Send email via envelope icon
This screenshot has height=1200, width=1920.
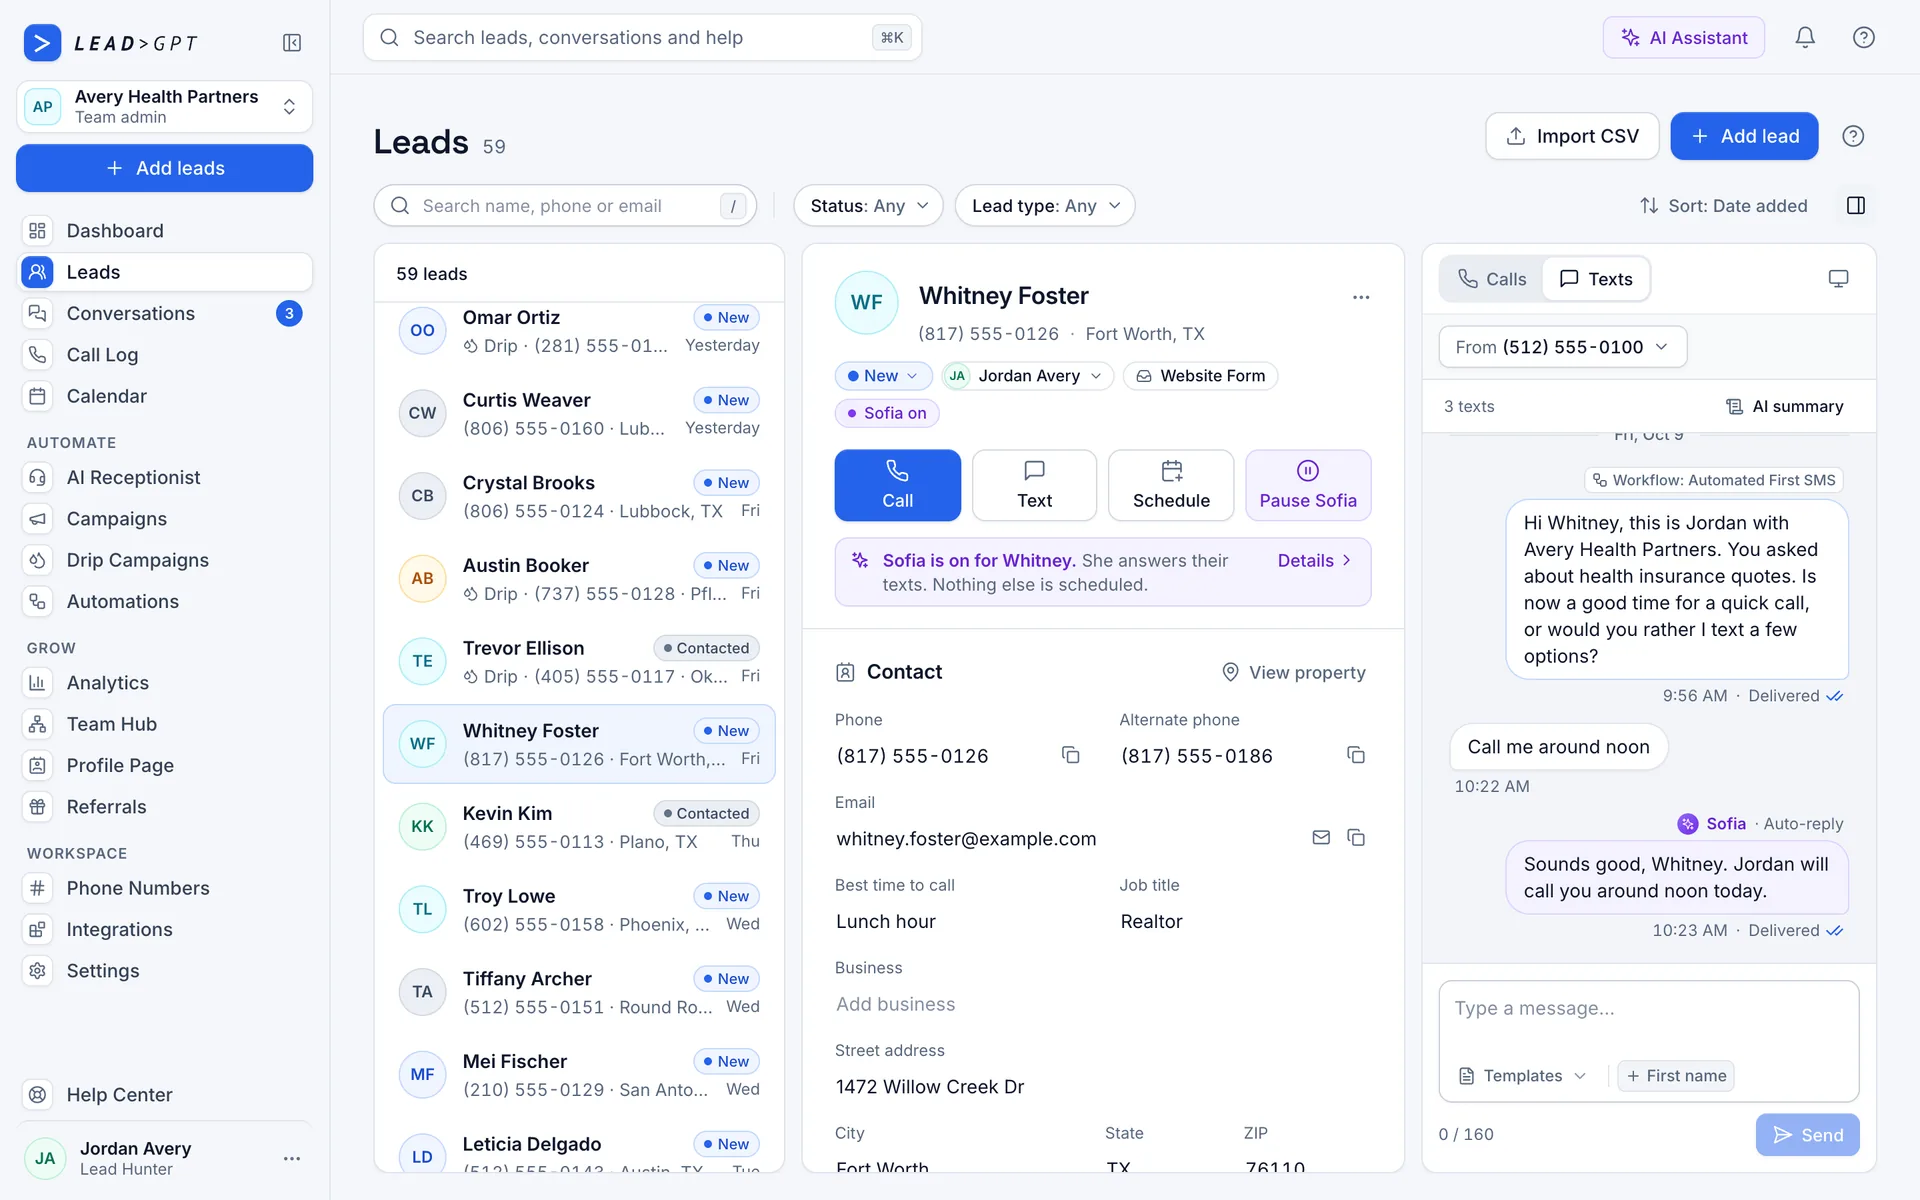click(x=1321, y=838)
